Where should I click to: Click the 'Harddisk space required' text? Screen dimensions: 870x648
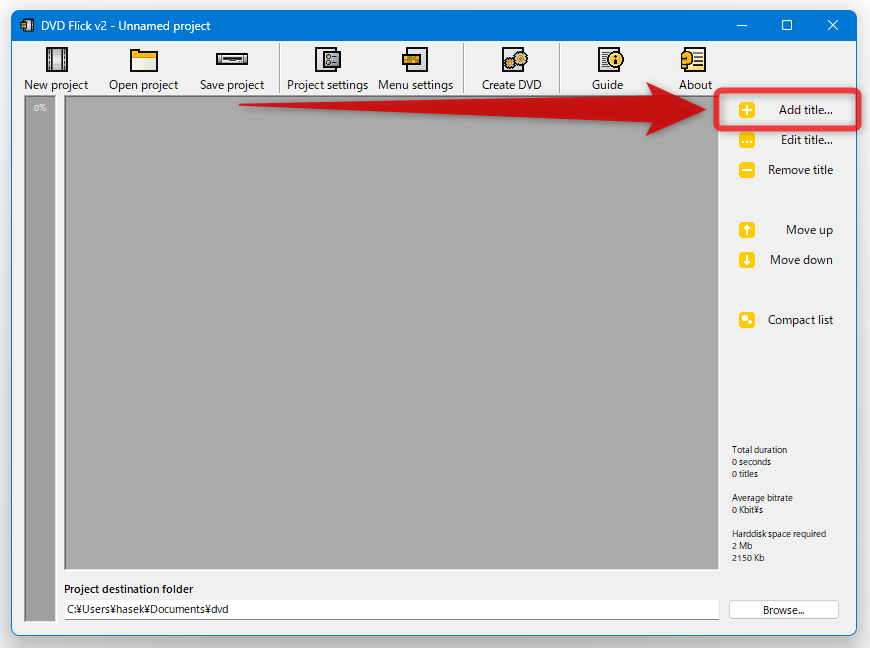click(778, 534)
